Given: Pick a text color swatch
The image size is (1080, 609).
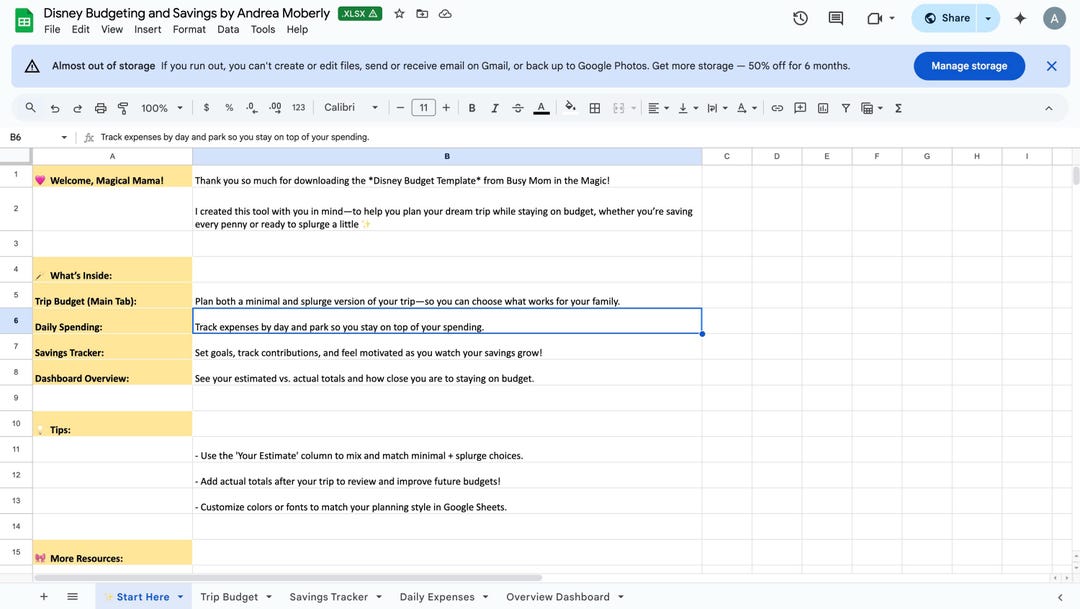Looking at the screenshot, I should tap(541, 107).
